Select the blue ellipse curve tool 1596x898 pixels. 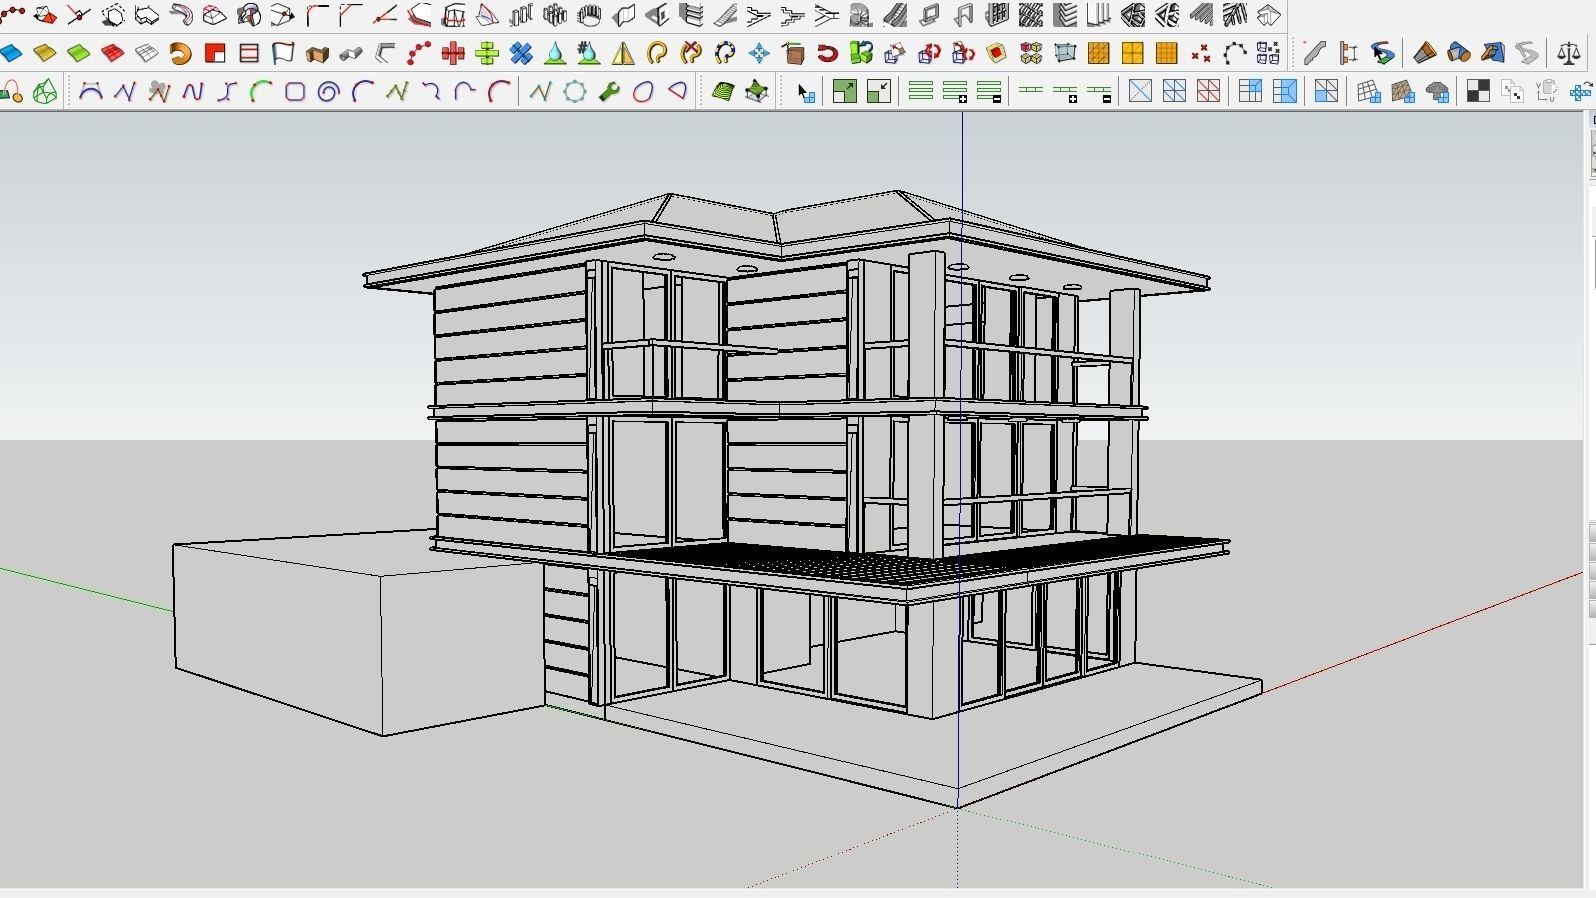click(643, 92)
